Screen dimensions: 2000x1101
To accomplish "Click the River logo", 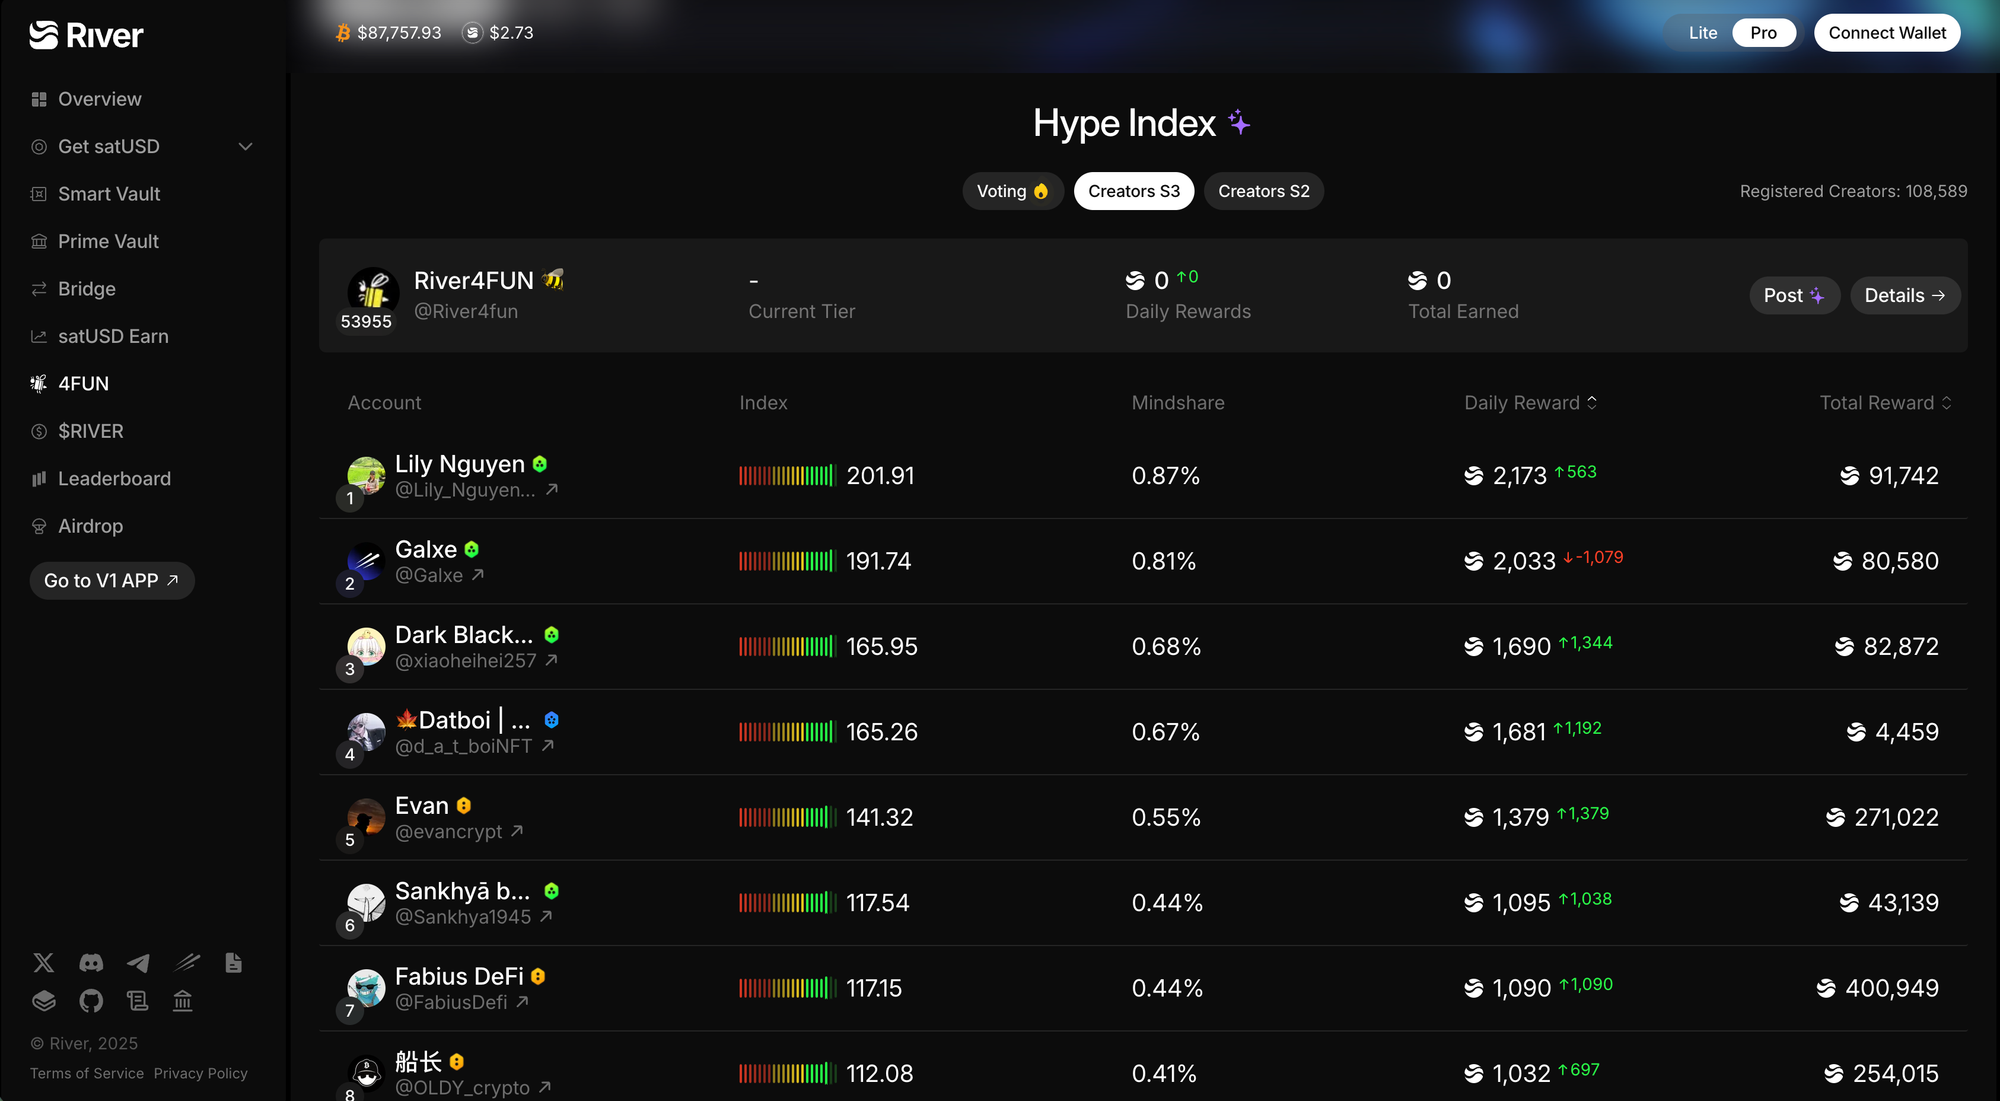I will [86, 35].
